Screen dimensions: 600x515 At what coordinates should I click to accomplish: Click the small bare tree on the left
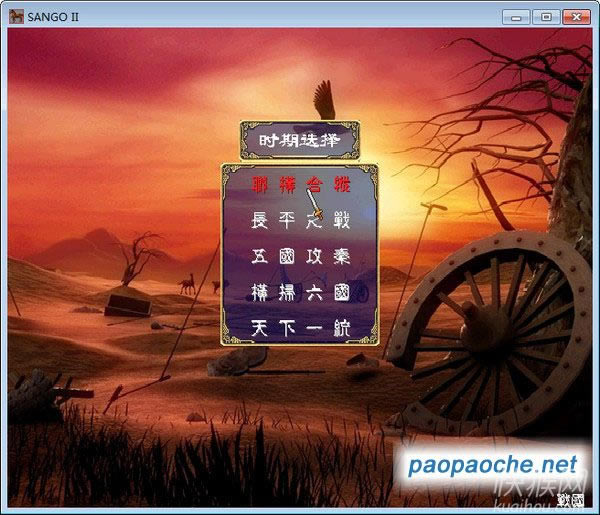pos(138,255)
